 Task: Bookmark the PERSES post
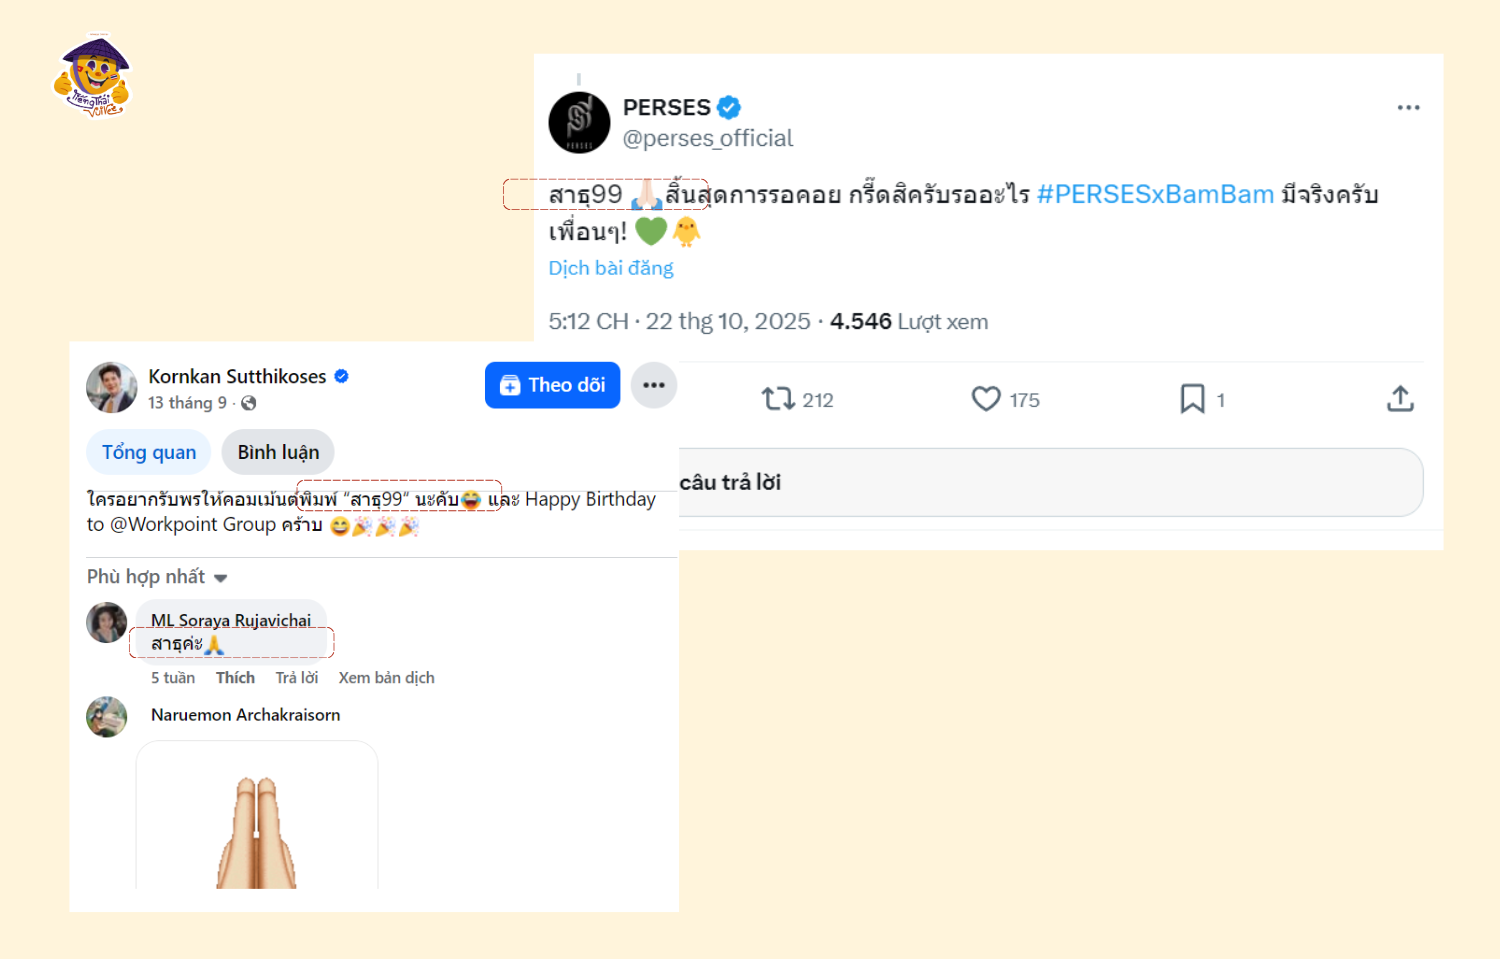tap(1192, 399)
